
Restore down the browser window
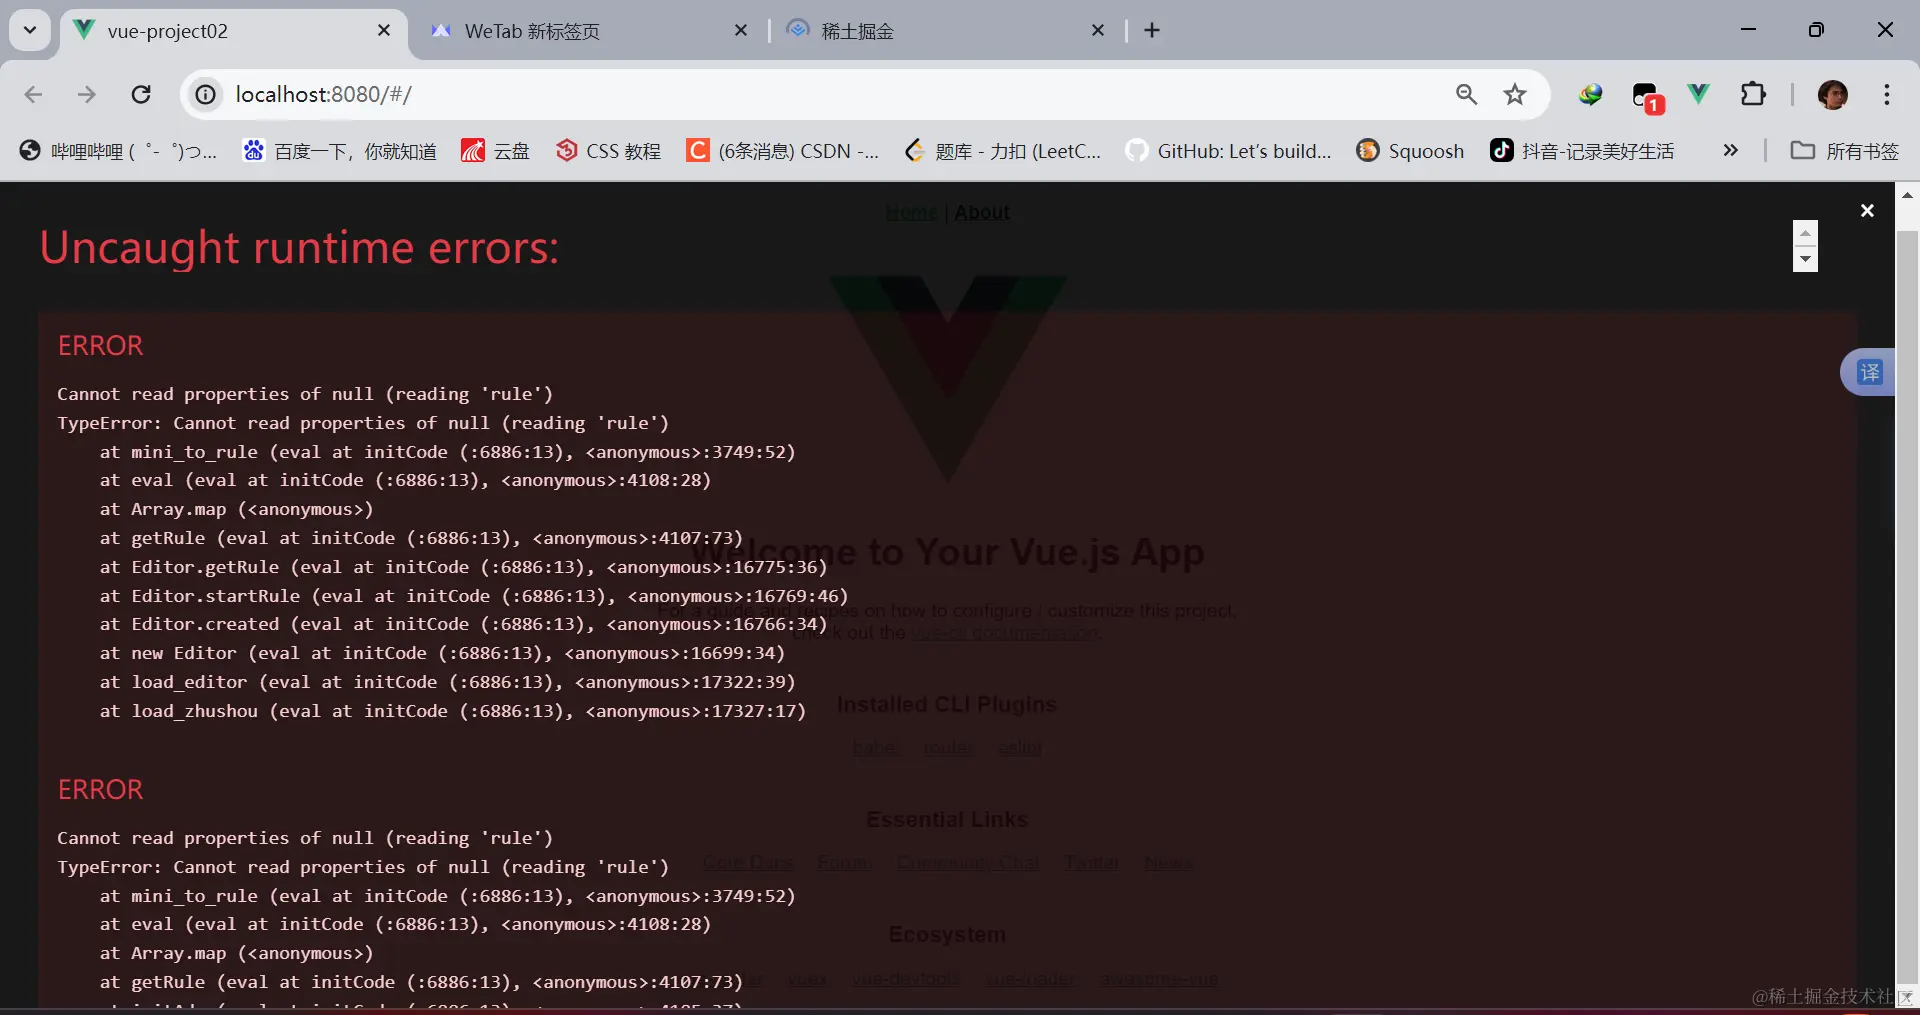coord(1816,30)
